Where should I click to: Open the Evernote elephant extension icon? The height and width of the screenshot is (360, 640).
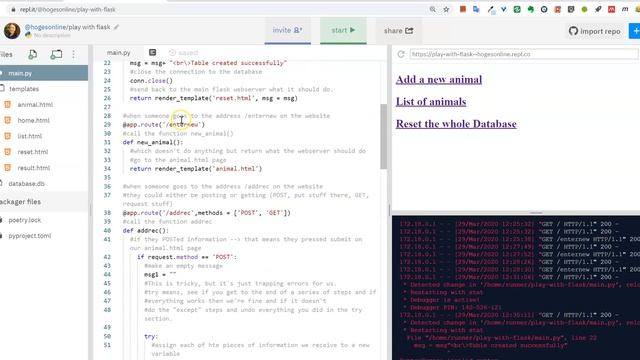[531, 9]
